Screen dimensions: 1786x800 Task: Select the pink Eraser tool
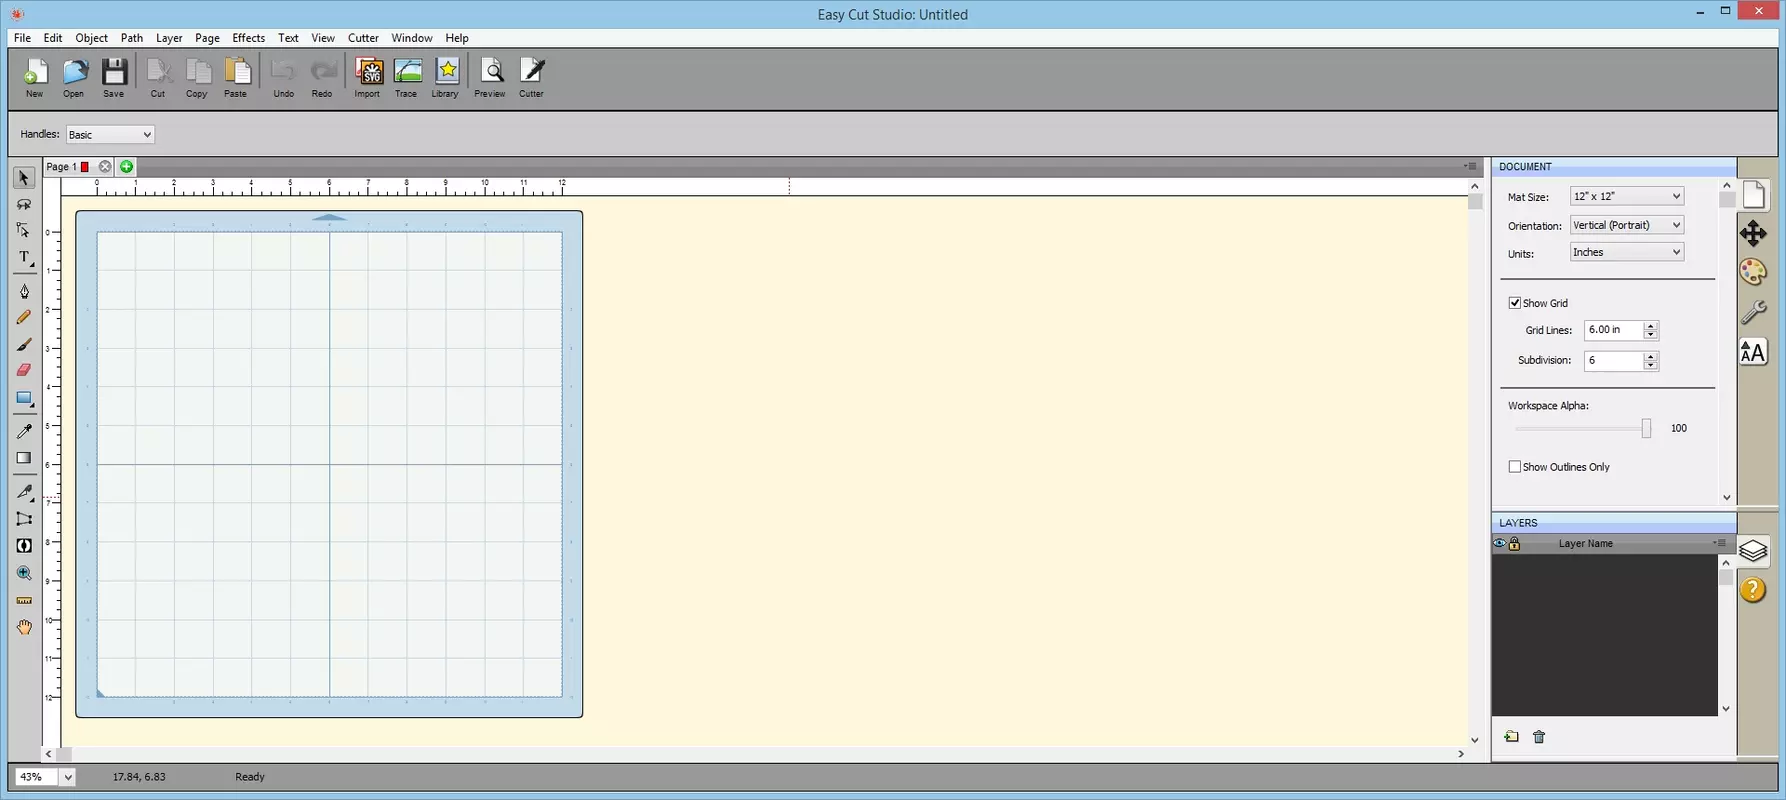tap(24, 370)
